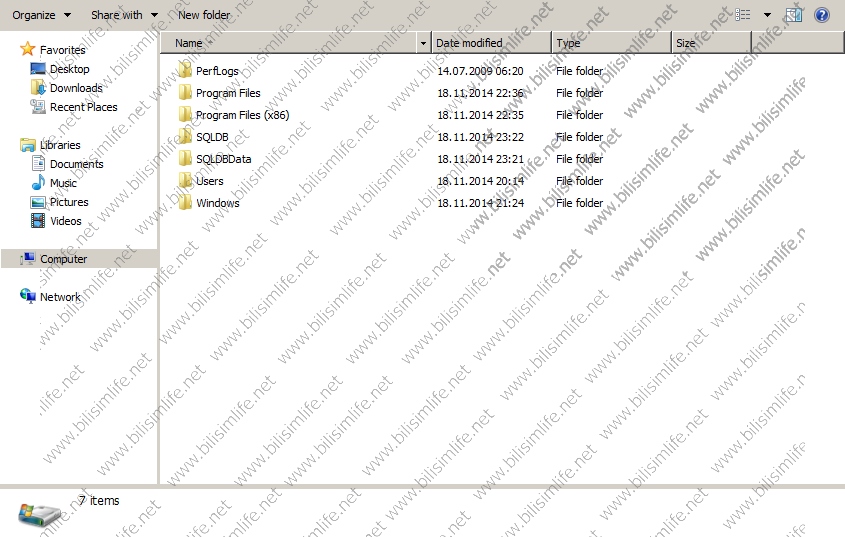Click the Program Files (x86) folder icon
Image resolution: width=845 pixels, height=537 pixels.
coord(185,114)
